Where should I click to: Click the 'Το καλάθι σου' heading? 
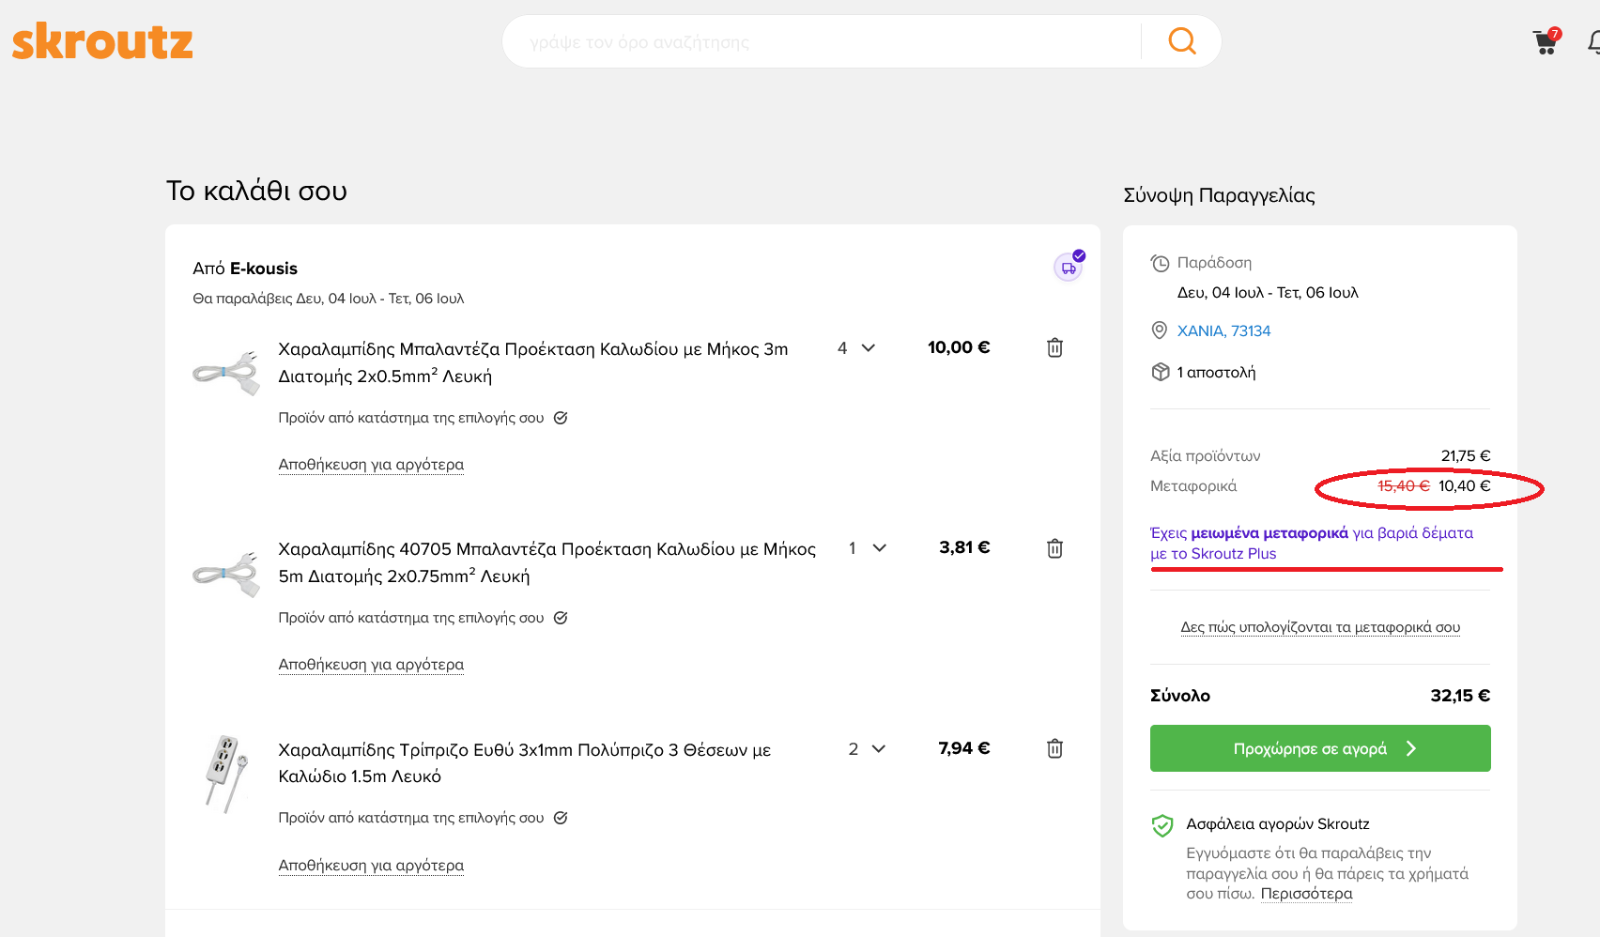point(257,190)
